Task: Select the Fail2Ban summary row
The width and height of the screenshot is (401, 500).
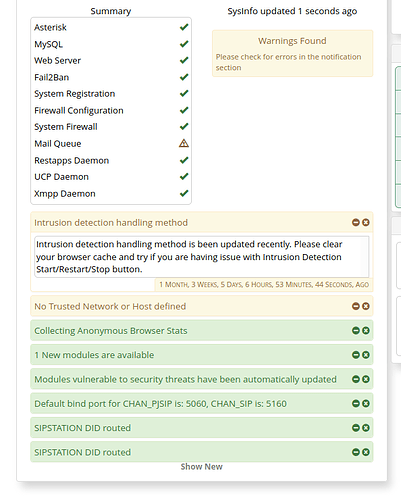Action: [111, 77]
